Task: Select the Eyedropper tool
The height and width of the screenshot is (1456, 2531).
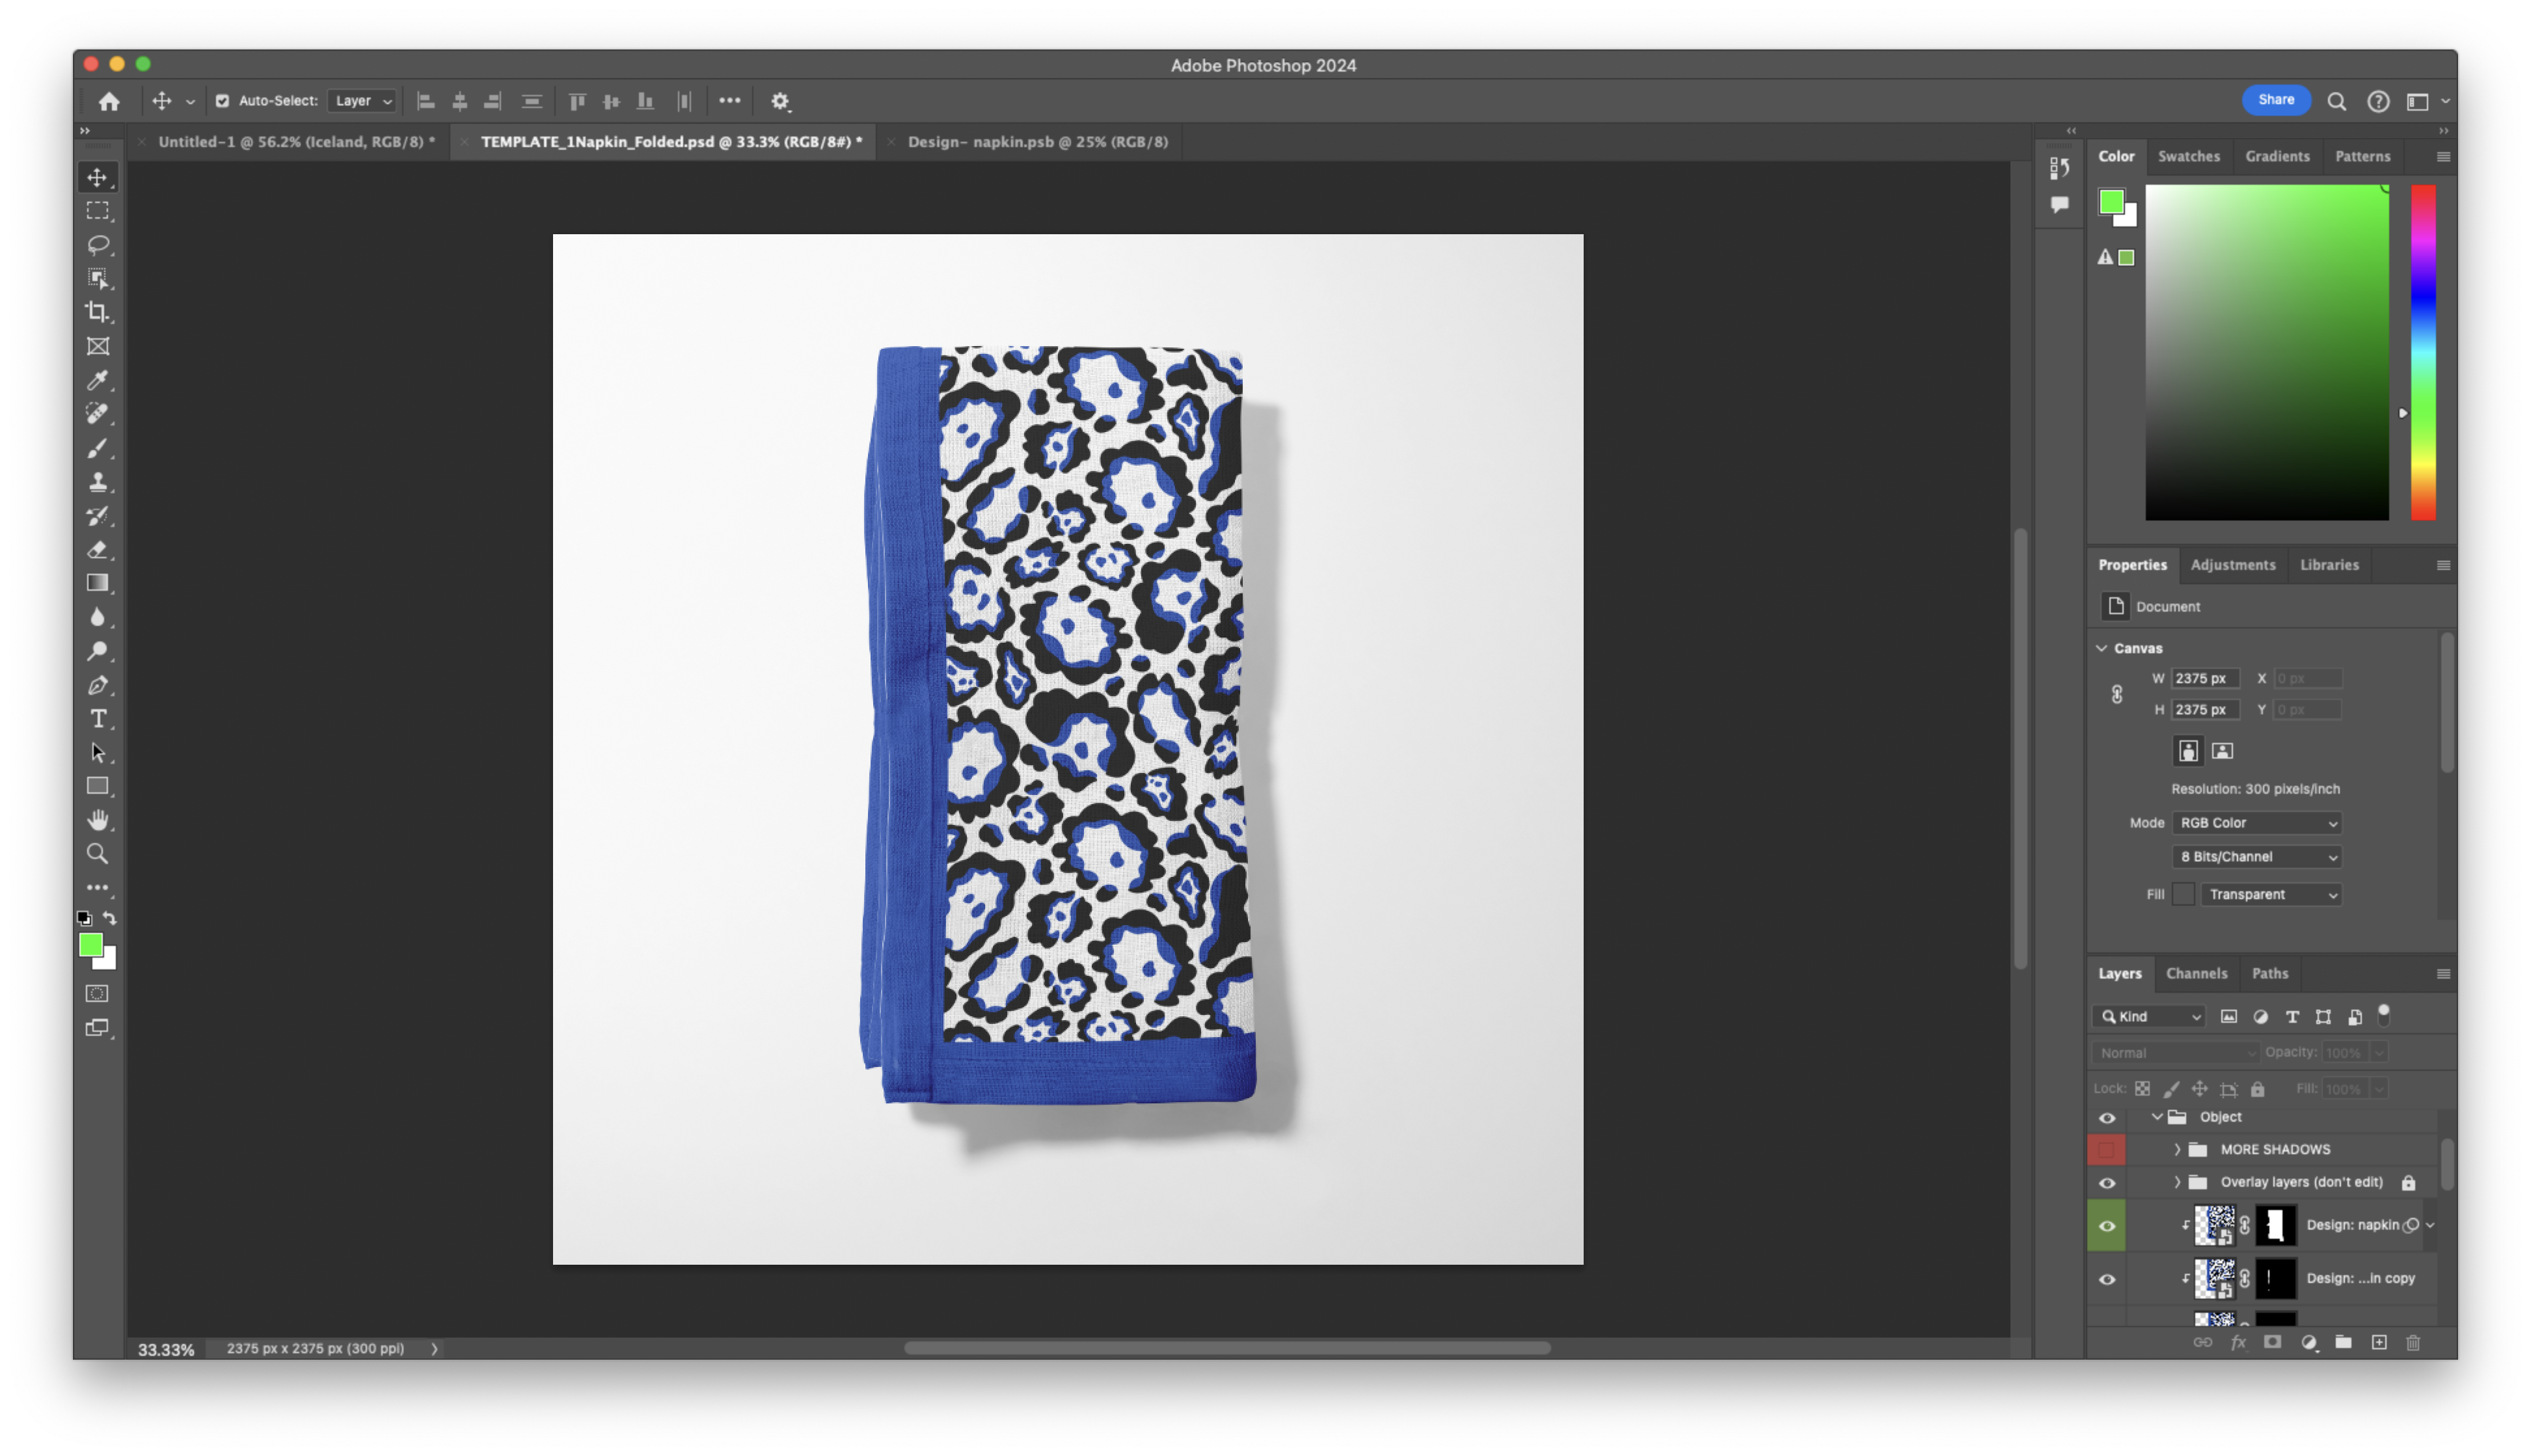Action: pos(97,380)
